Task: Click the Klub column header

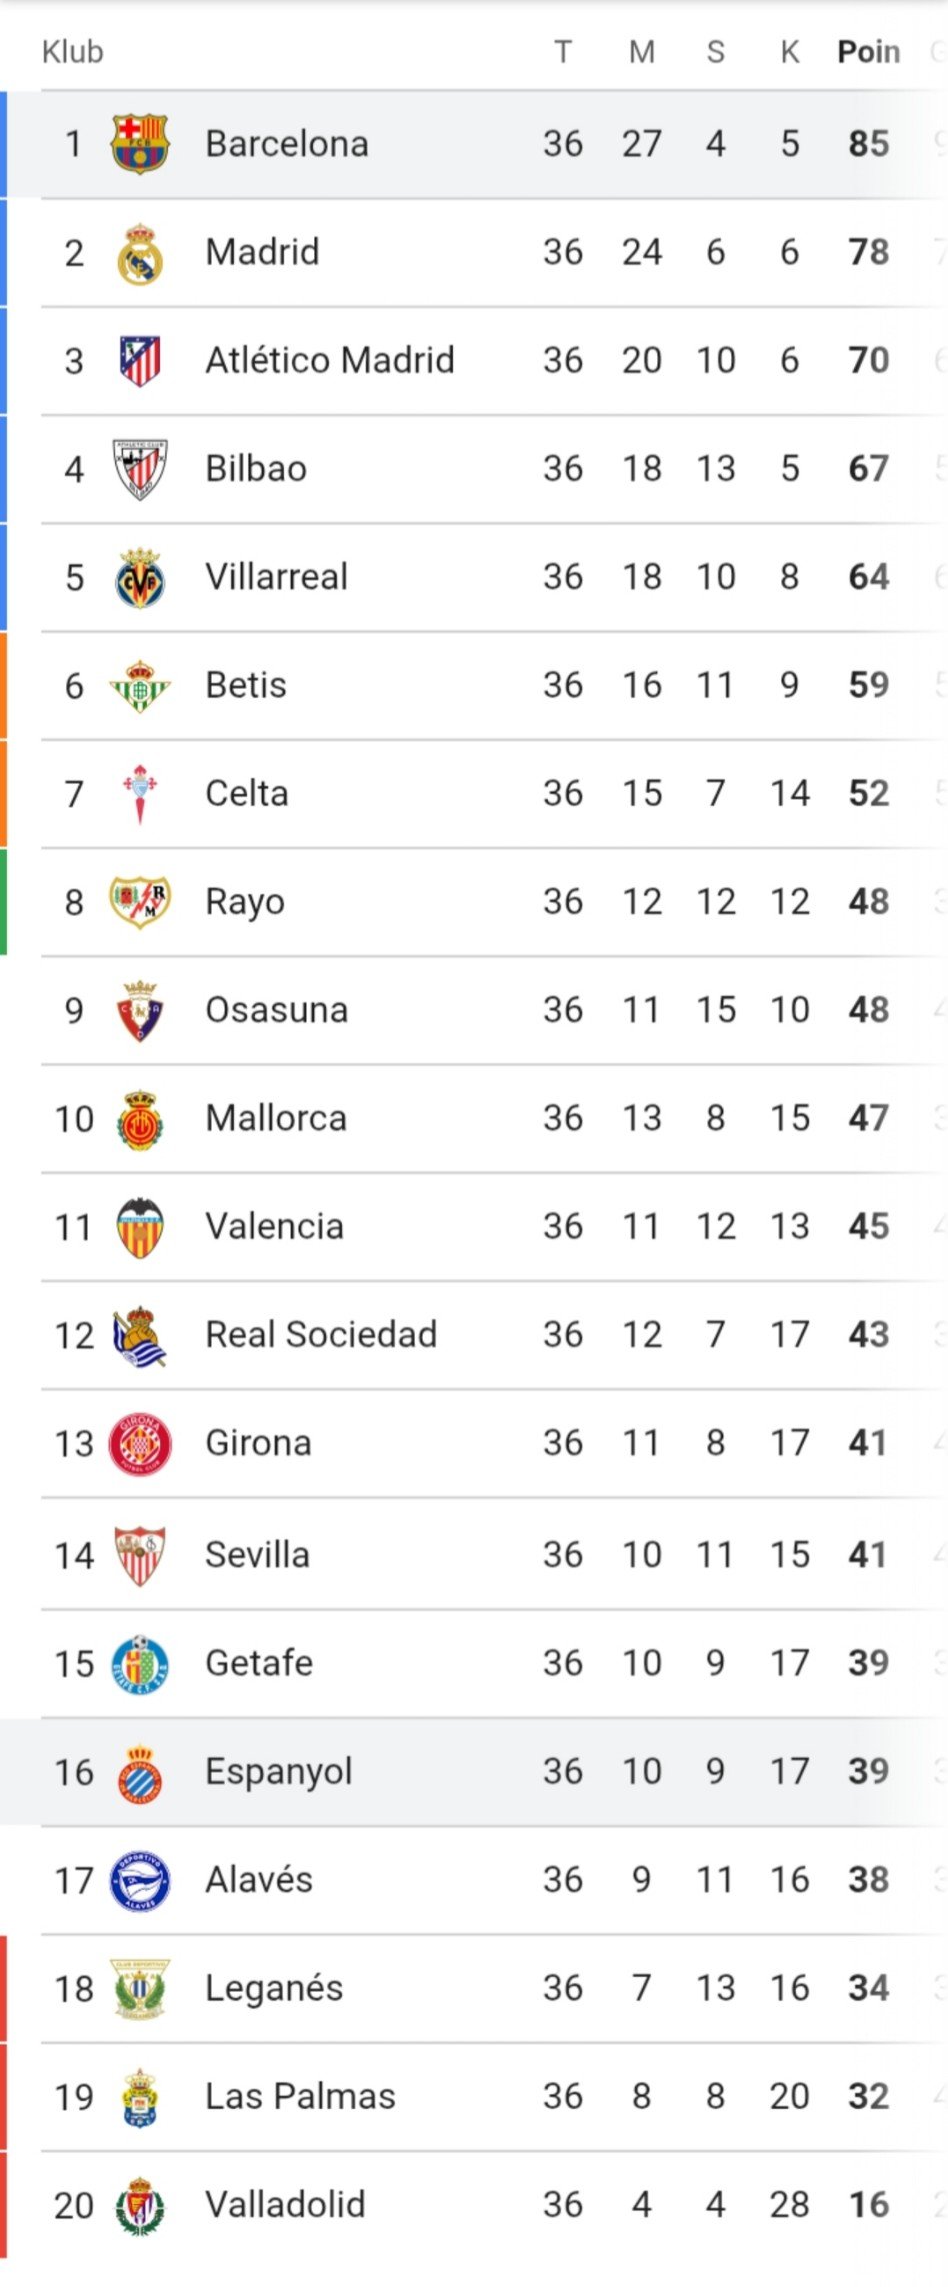Action: pos(72,52)
